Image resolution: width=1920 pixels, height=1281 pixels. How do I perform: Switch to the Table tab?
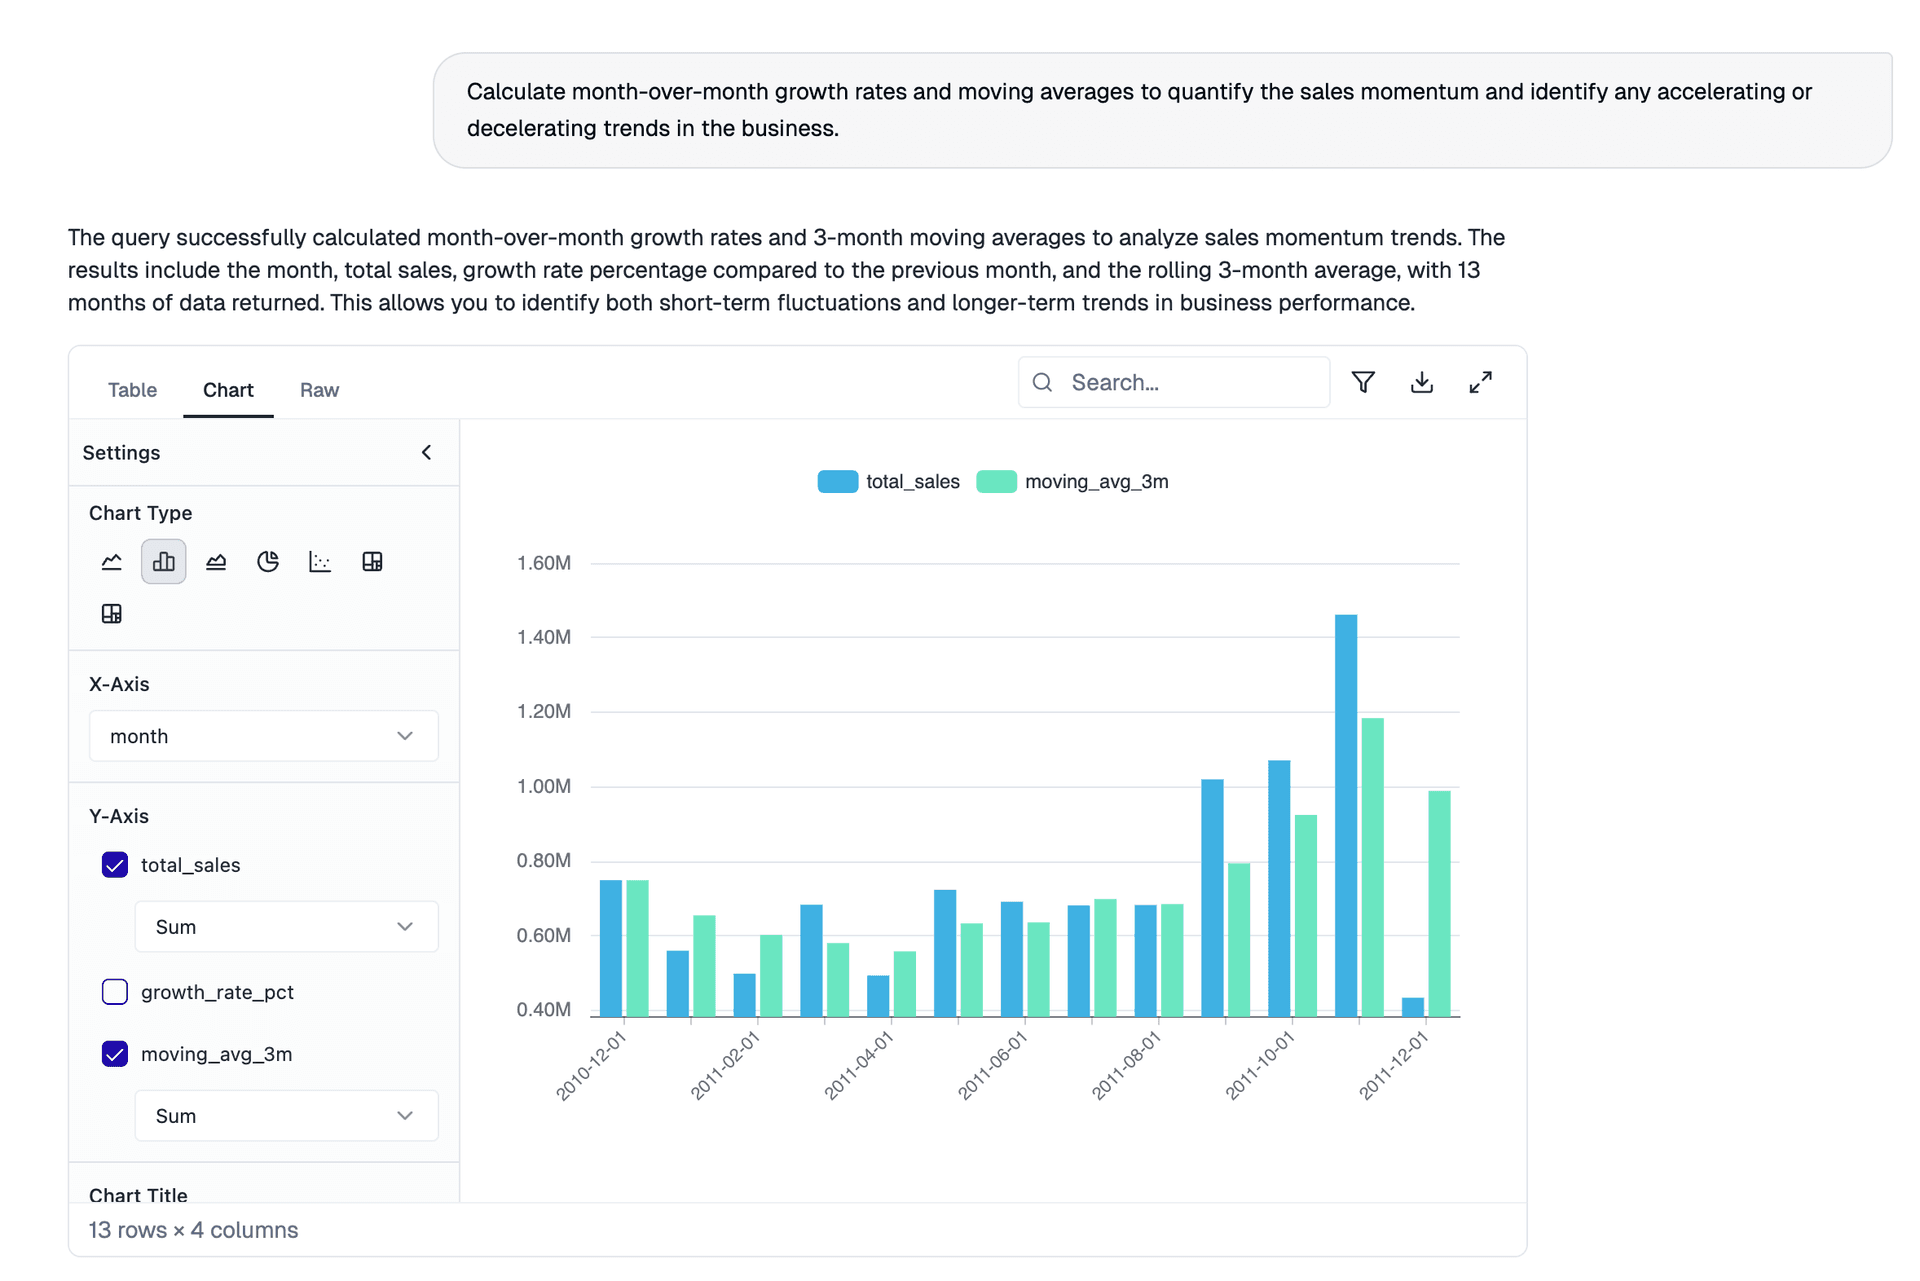(x=132, y=390)
